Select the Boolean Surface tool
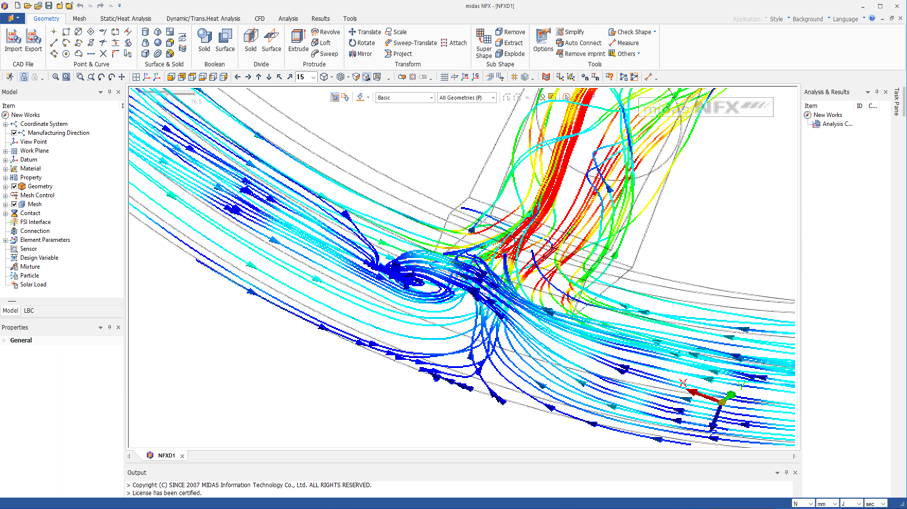The image size is (907, 509). 225,40
